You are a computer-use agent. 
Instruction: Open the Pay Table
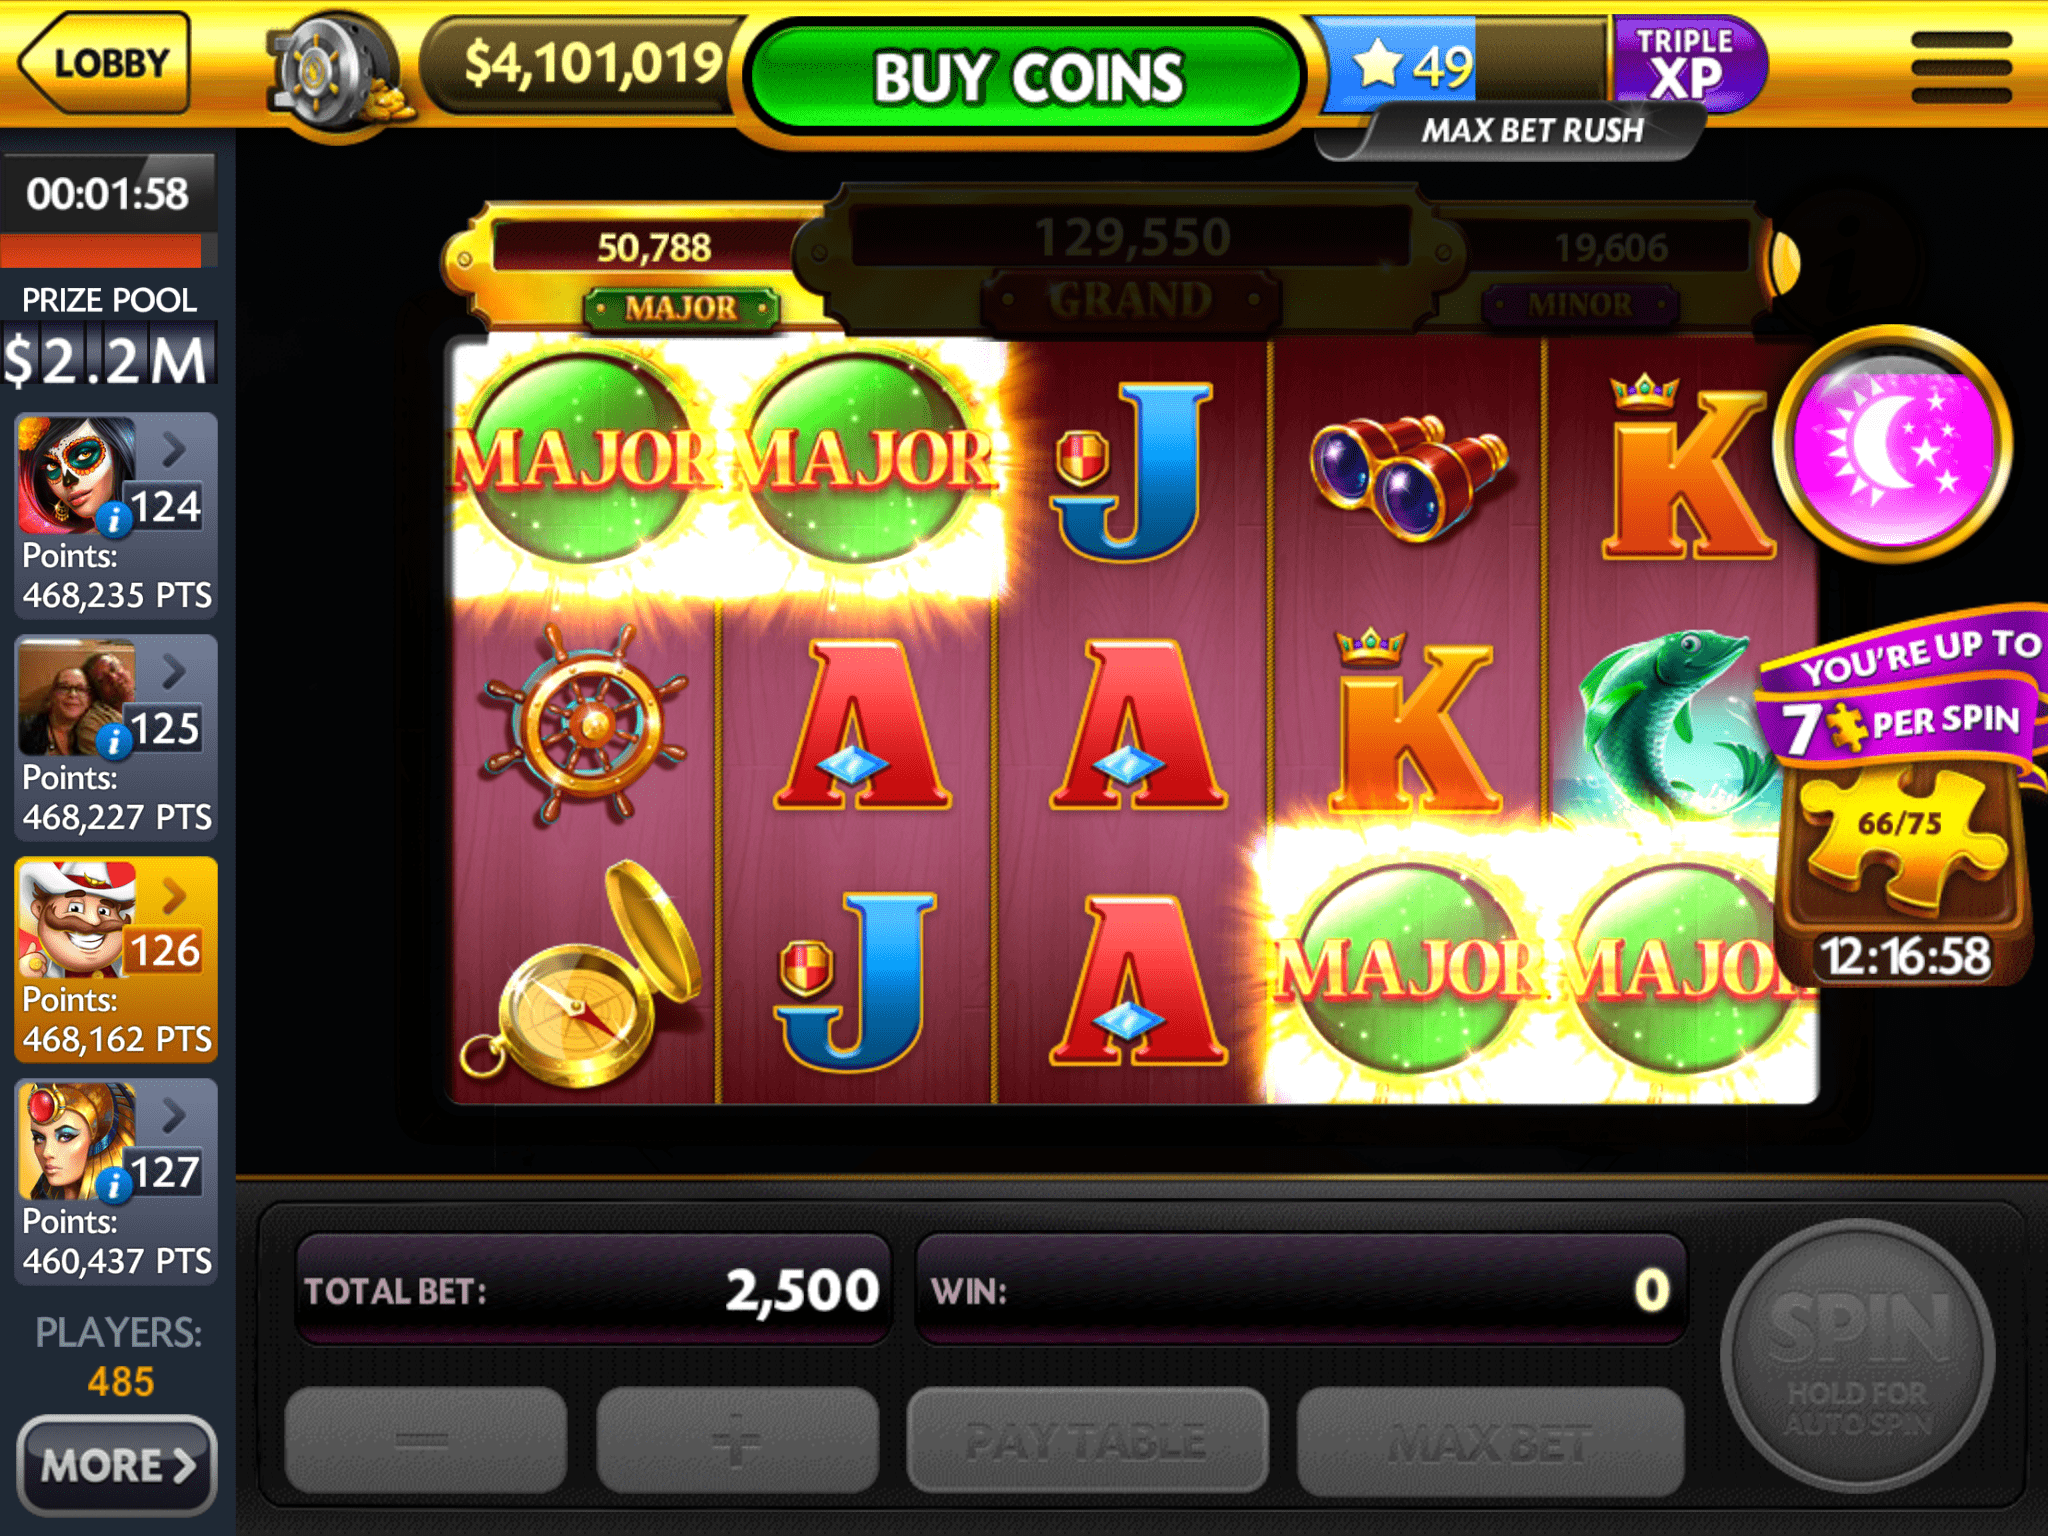(x=1087, y=1440)
